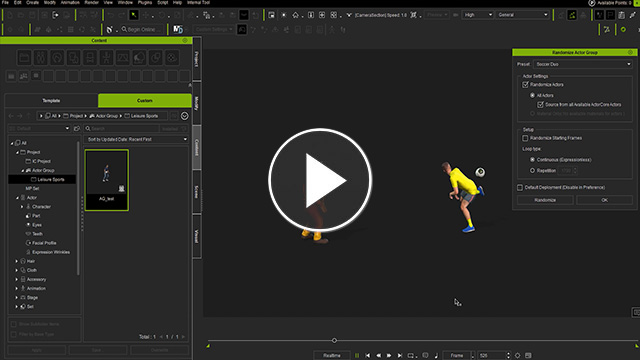Open the Animation category icon in Content
This screenshot has width=640, height=360.
pyautogui.click(x=106, y=58)
